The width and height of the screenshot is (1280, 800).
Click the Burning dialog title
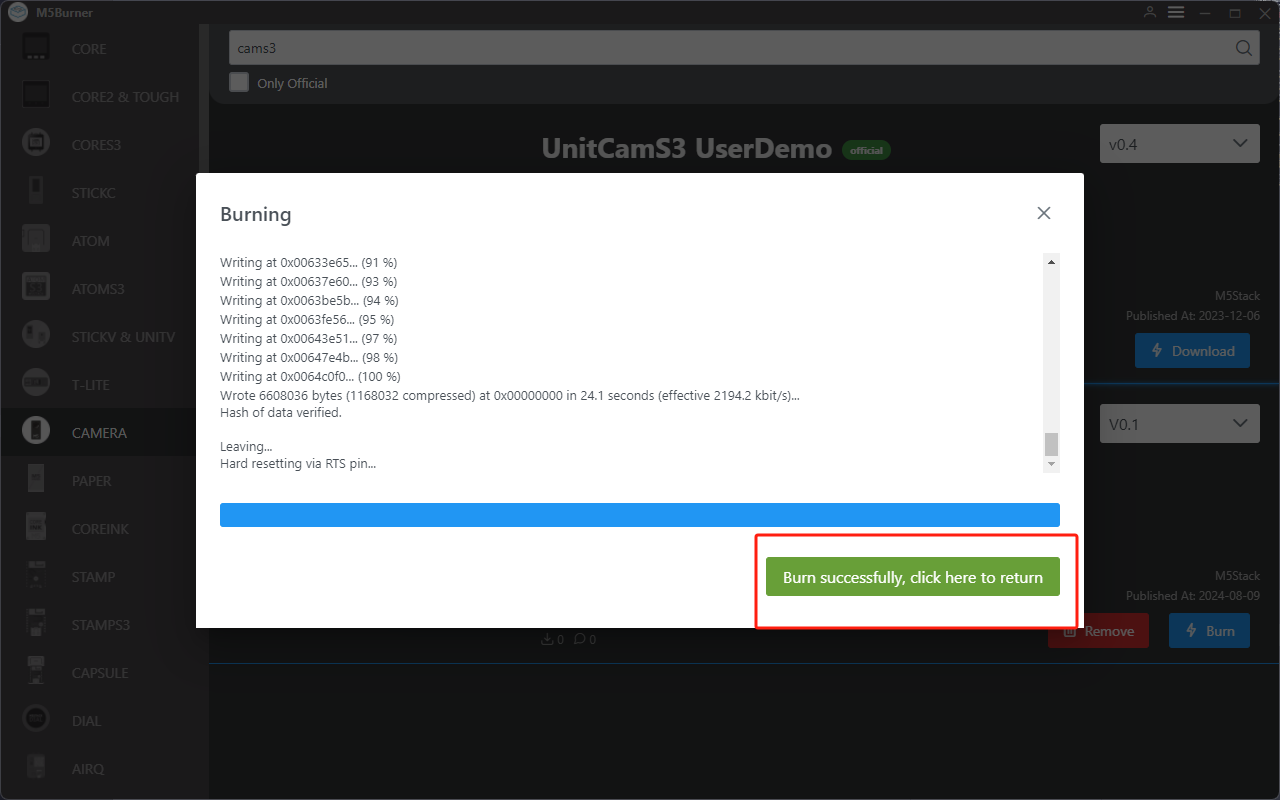click(x=256, y=214)
